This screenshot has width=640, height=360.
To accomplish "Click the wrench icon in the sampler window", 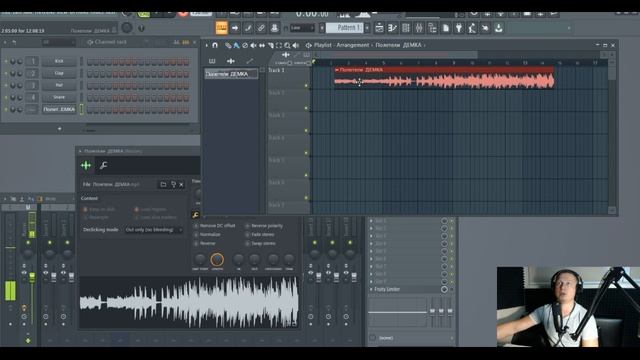I will (x=103, y=165).
